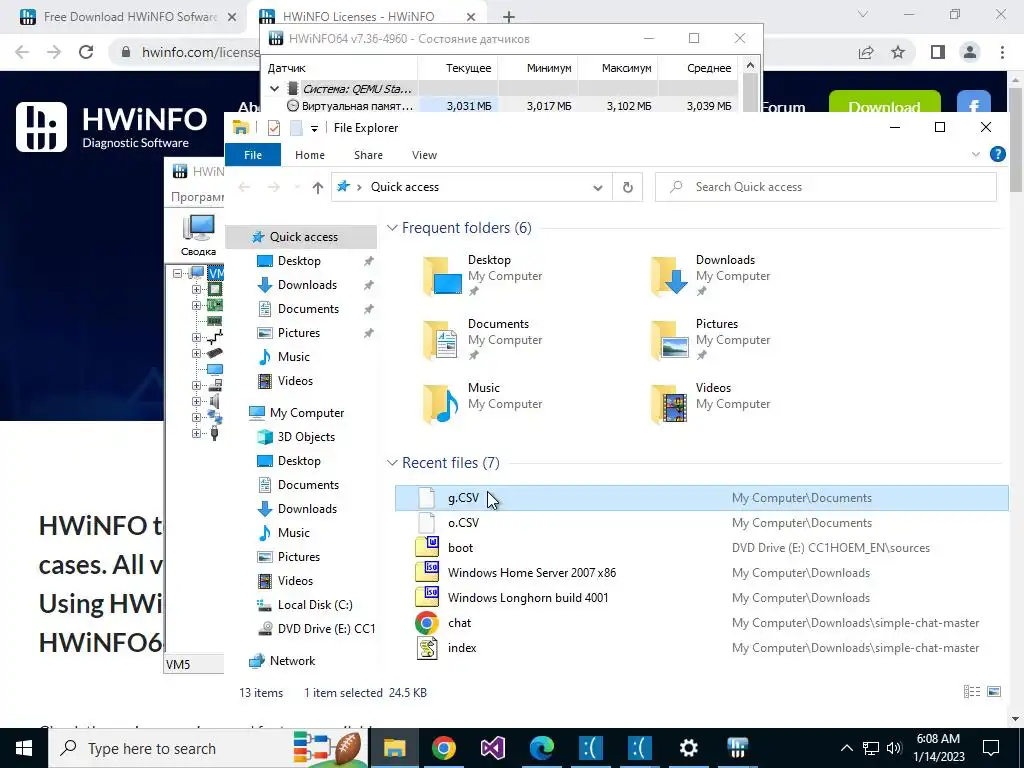Open the Videos frequent folder tile
1024x768 pixels.
(712, 403)
